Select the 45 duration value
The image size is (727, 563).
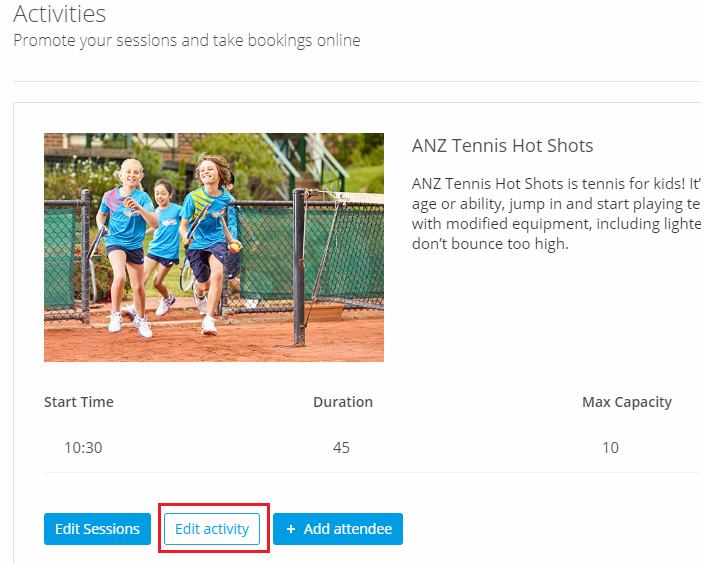(341, 448)
